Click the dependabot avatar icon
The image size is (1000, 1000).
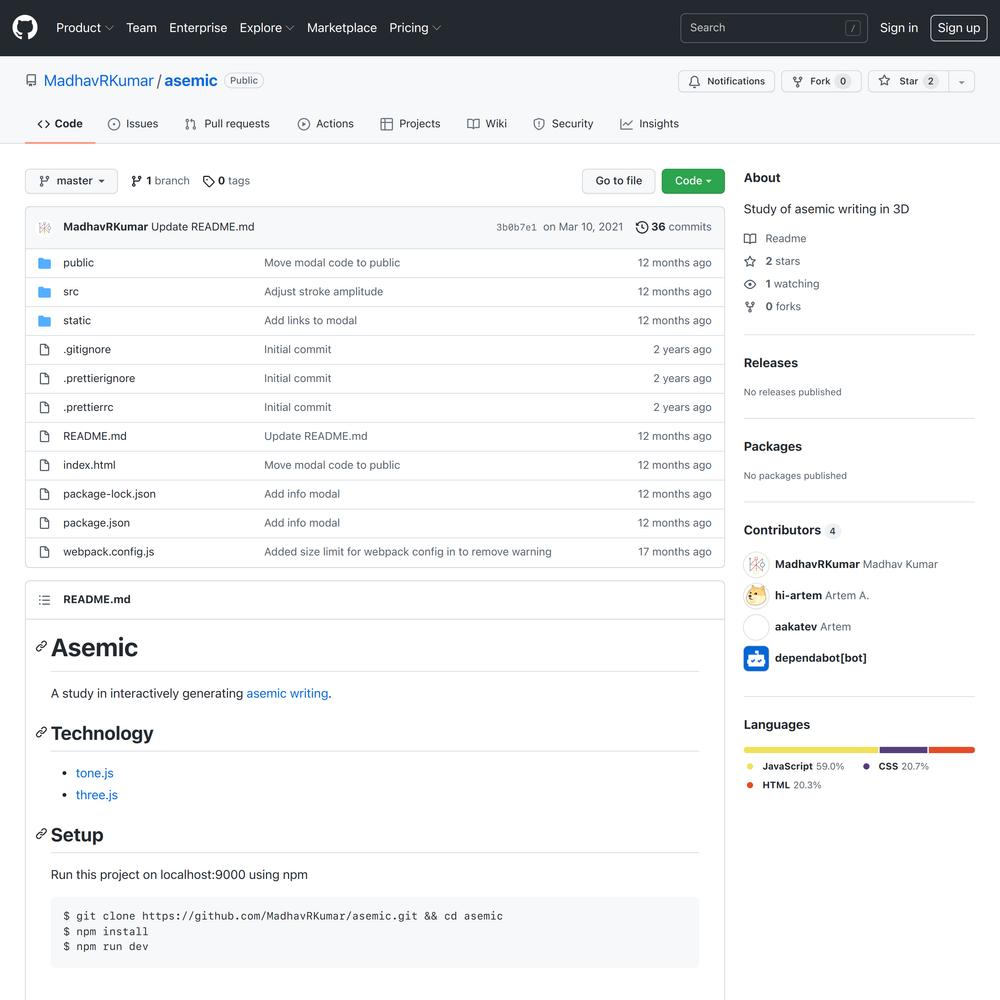pyautogui.click(x=756, y=658)
